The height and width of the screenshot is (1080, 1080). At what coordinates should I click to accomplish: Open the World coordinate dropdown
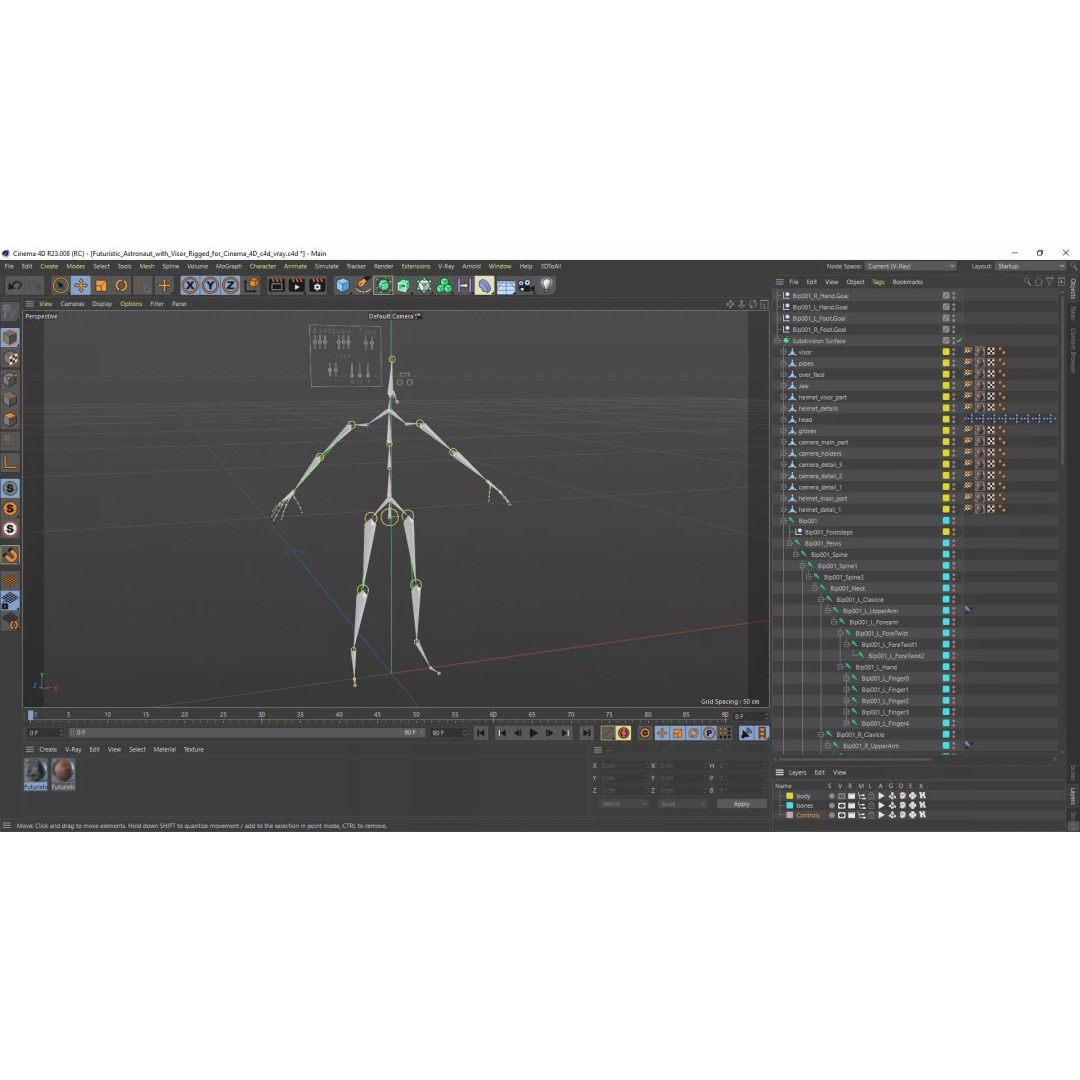pos(623,804)
